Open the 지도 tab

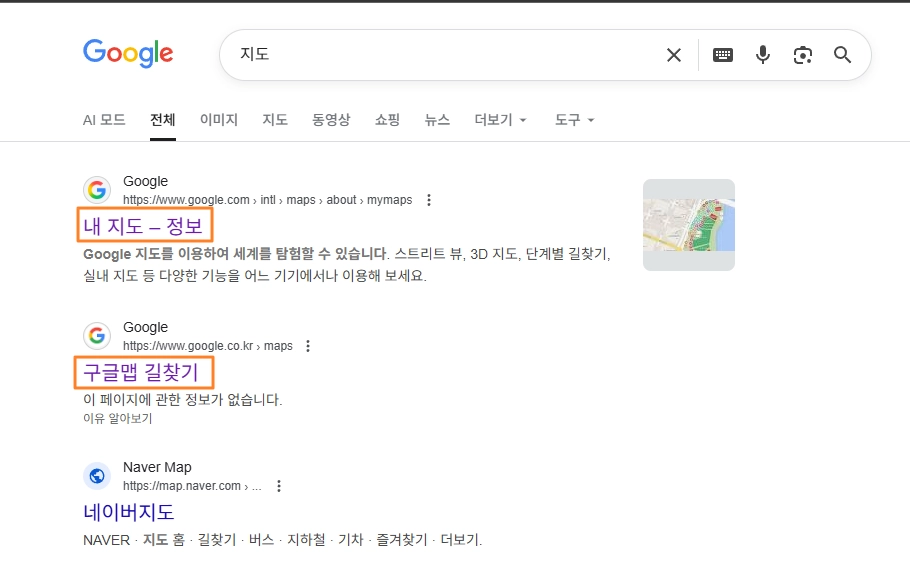275,120
